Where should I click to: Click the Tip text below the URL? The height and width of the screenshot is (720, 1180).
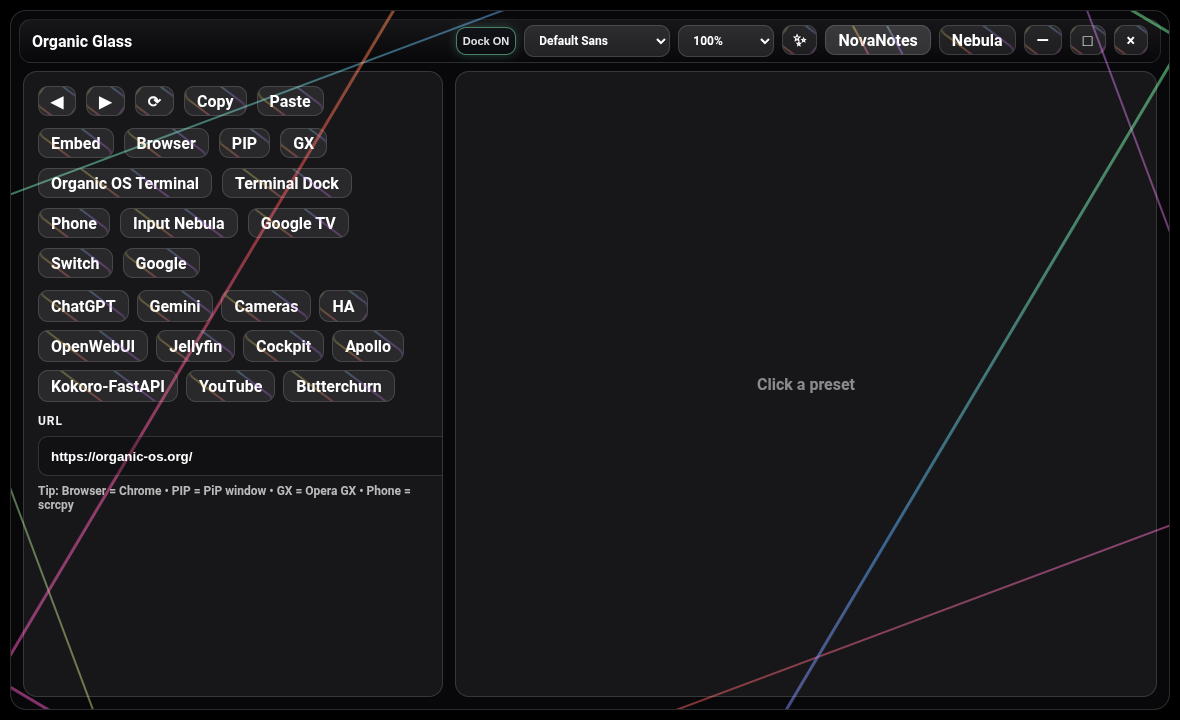224,497
